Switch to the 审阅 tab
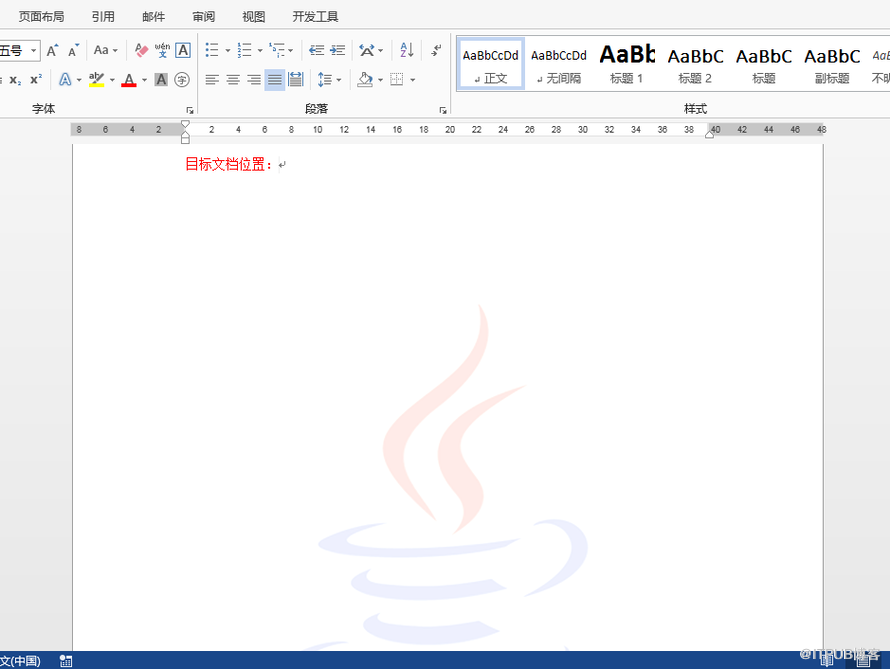 [204, 17]
